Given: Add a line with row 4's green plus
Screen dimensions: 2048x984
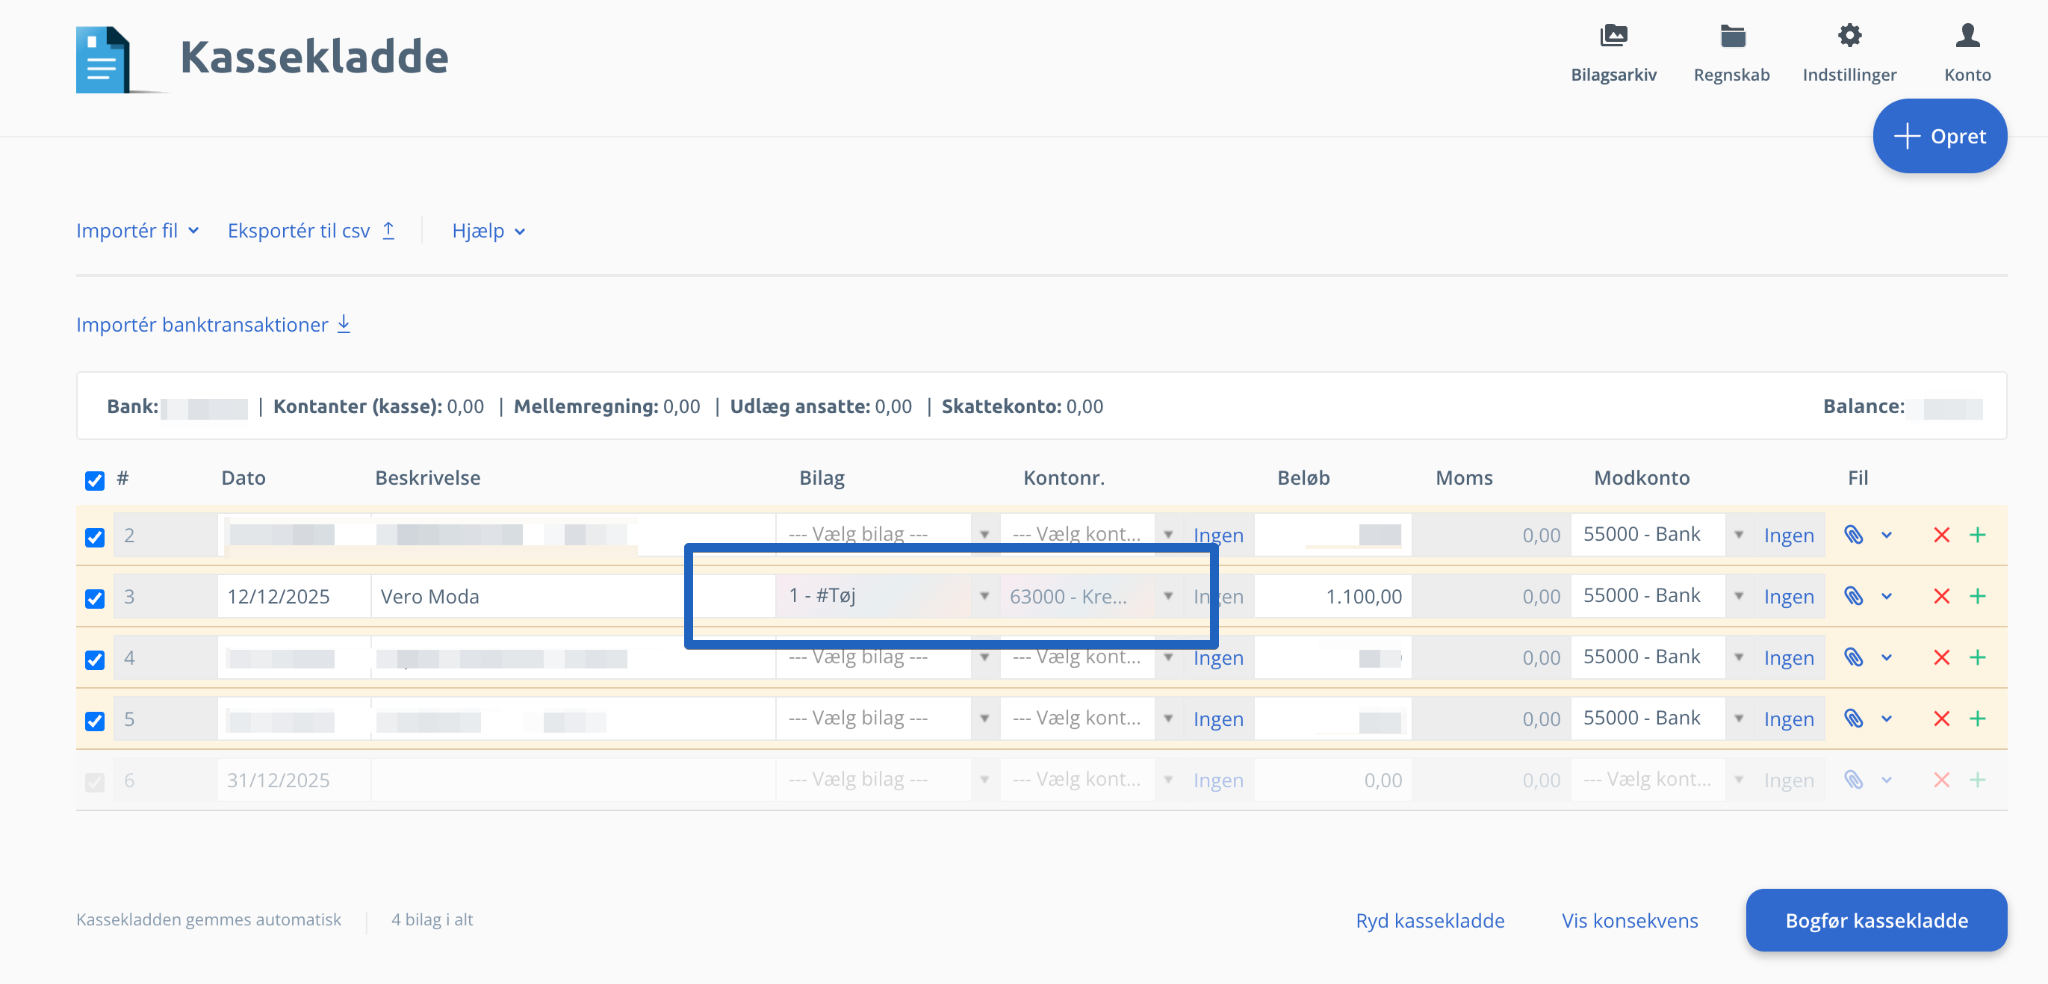Looking at the screenshot, I should 1977,658.
